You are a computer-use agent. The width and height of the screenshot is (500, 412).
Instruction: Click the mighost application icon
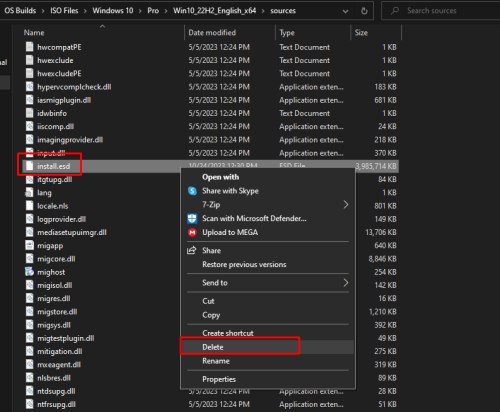coord(30,272)
